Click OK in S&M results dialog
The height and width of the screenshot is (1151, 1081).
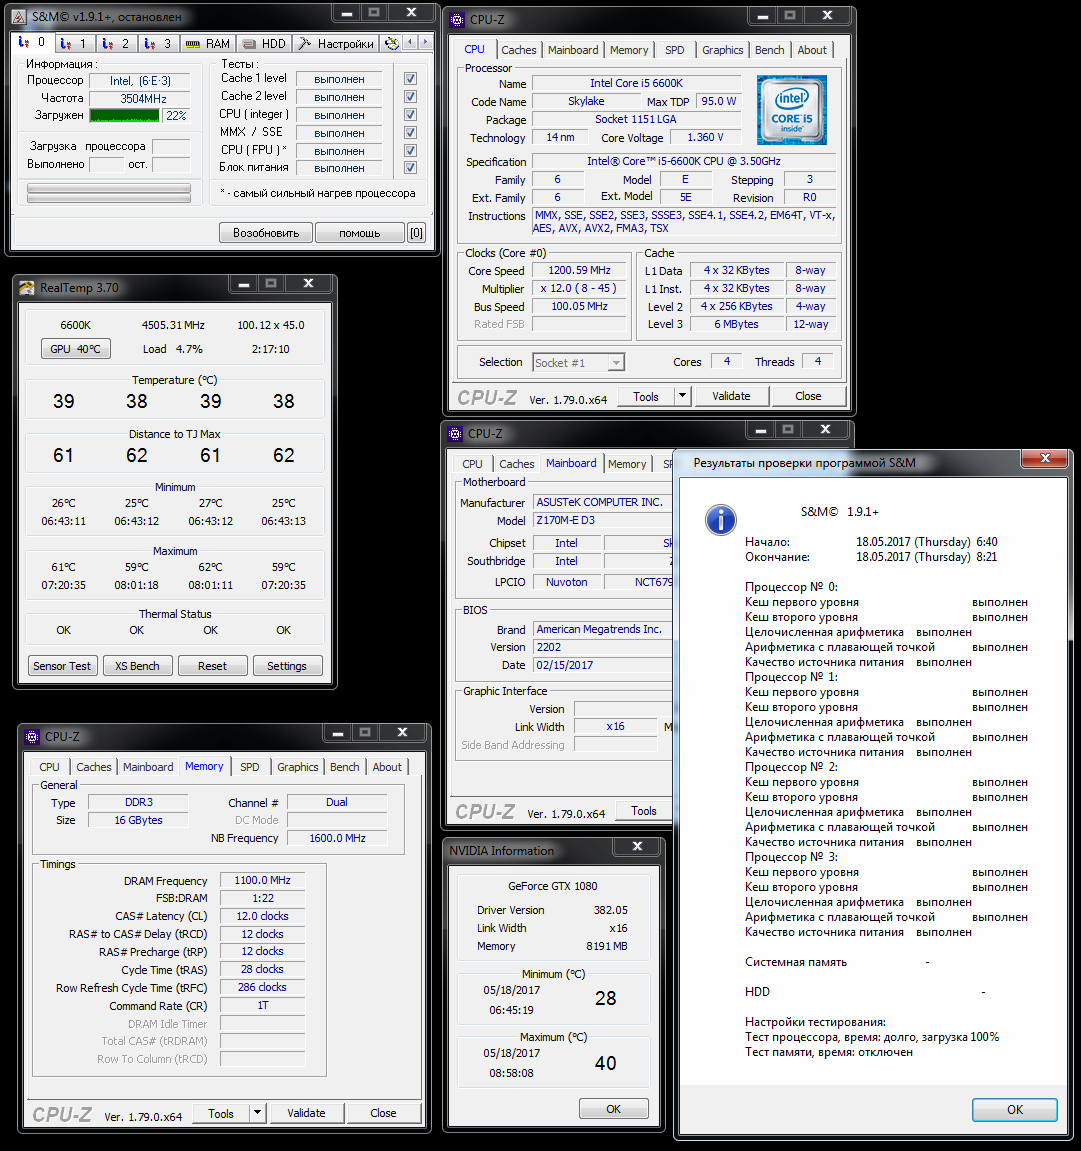(x=1014, y=1110)
